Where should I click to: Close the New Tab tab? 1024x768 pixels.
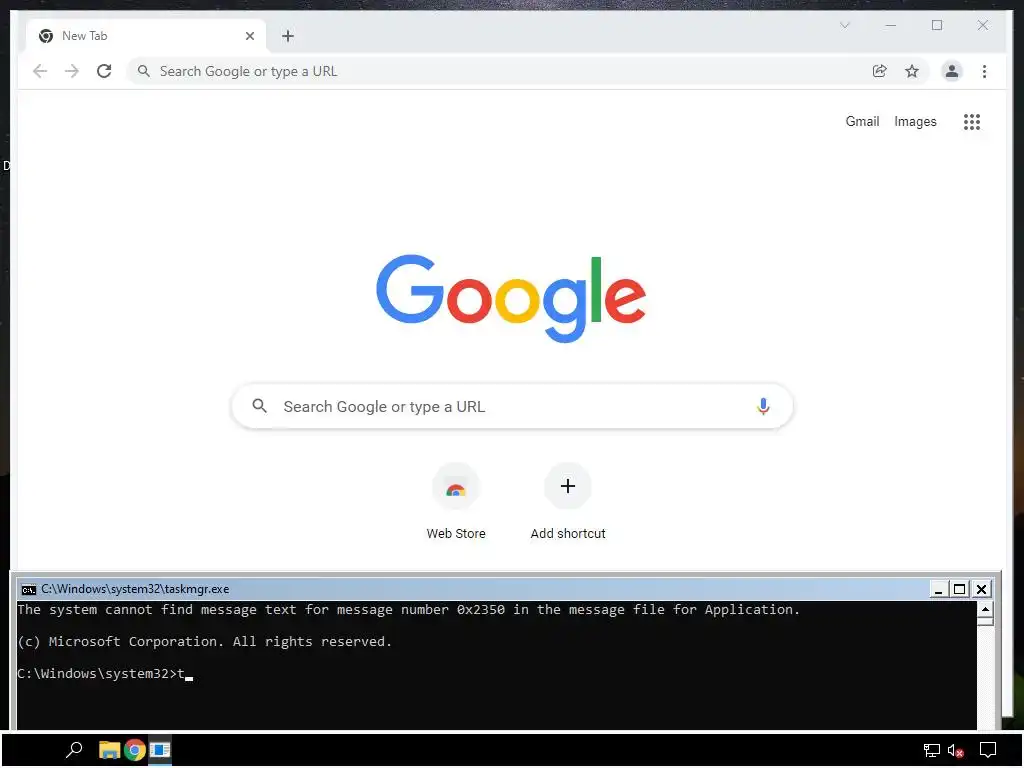249,36
